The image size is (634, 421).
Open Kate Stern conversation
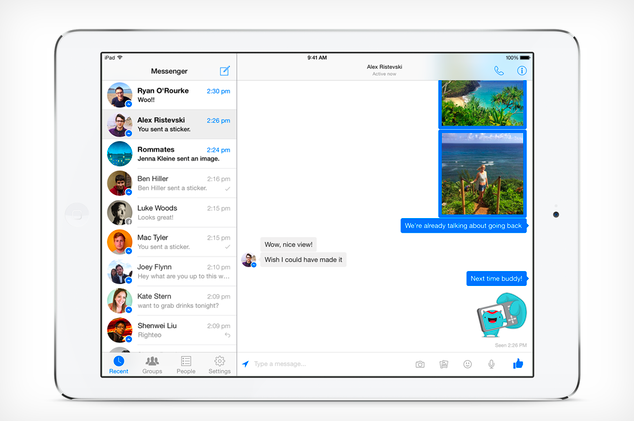coord(170,300)
